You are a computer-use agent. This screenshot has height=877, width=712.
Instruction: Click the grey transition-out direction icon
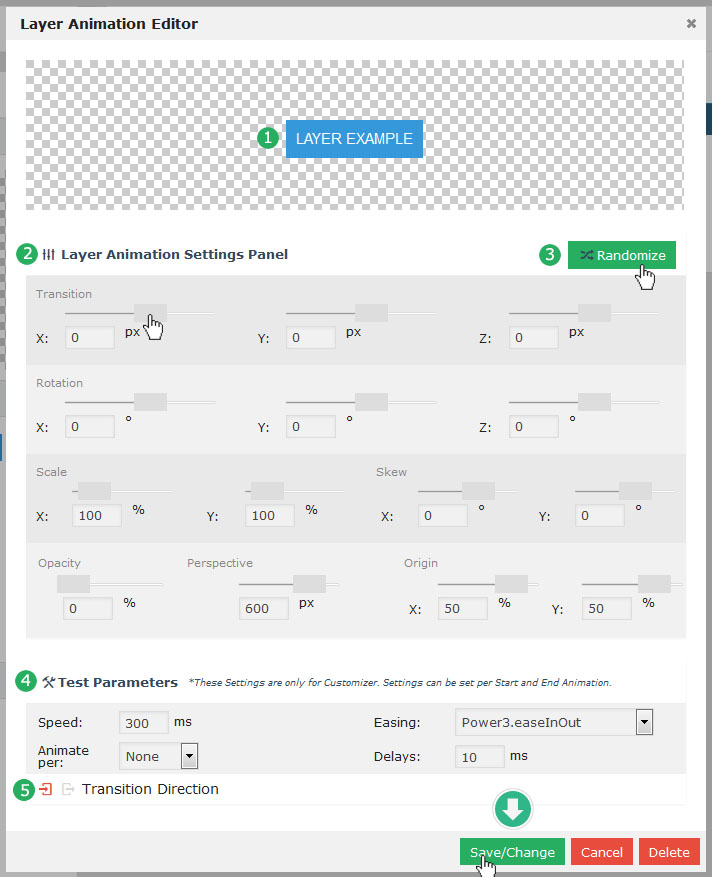pyautogui.click(x=68, y=789)
